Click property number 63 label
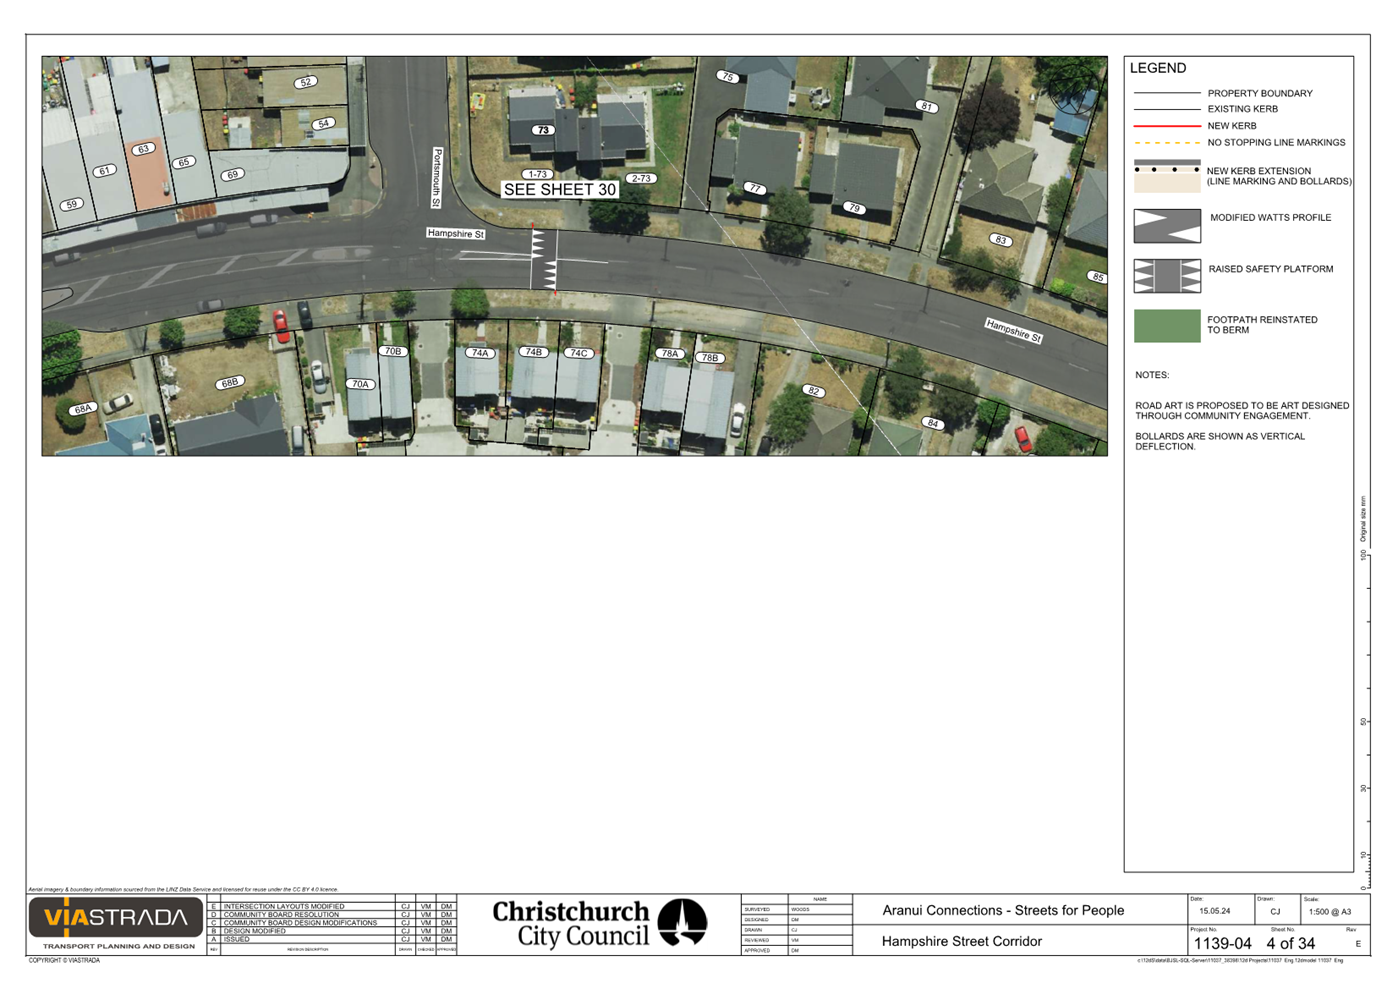The width and height of the screenshot is (1398, 989). [x=143, y=149]
